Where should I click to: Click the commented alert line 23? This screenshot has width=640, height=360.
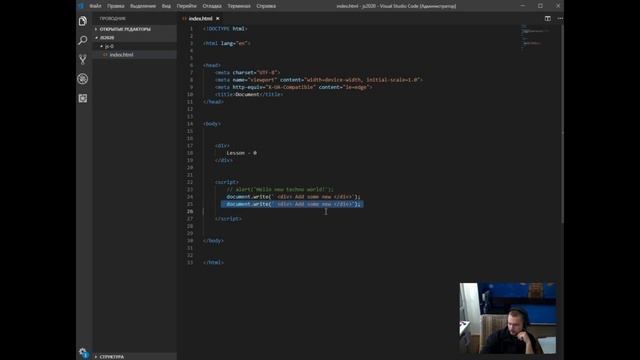coord(280,189)
